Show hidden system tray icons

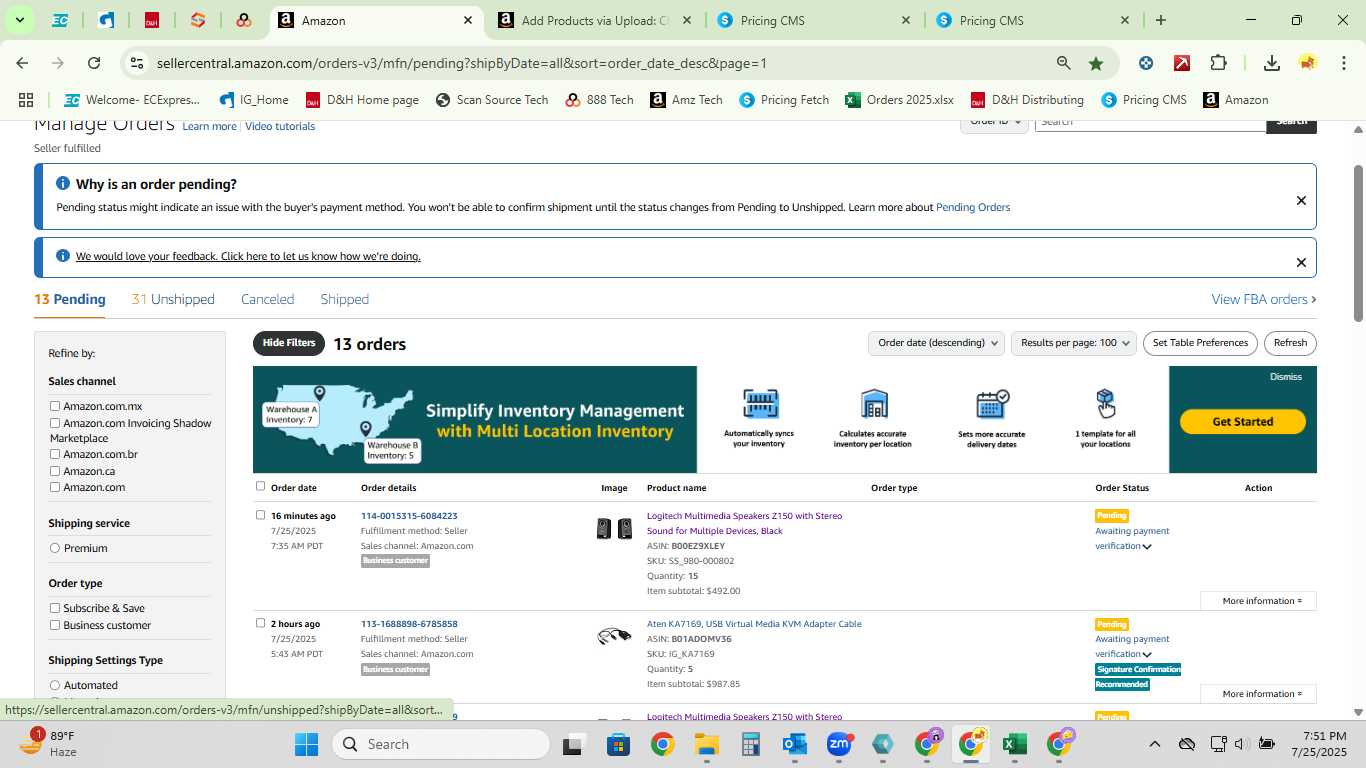(x=1154, y=744)
